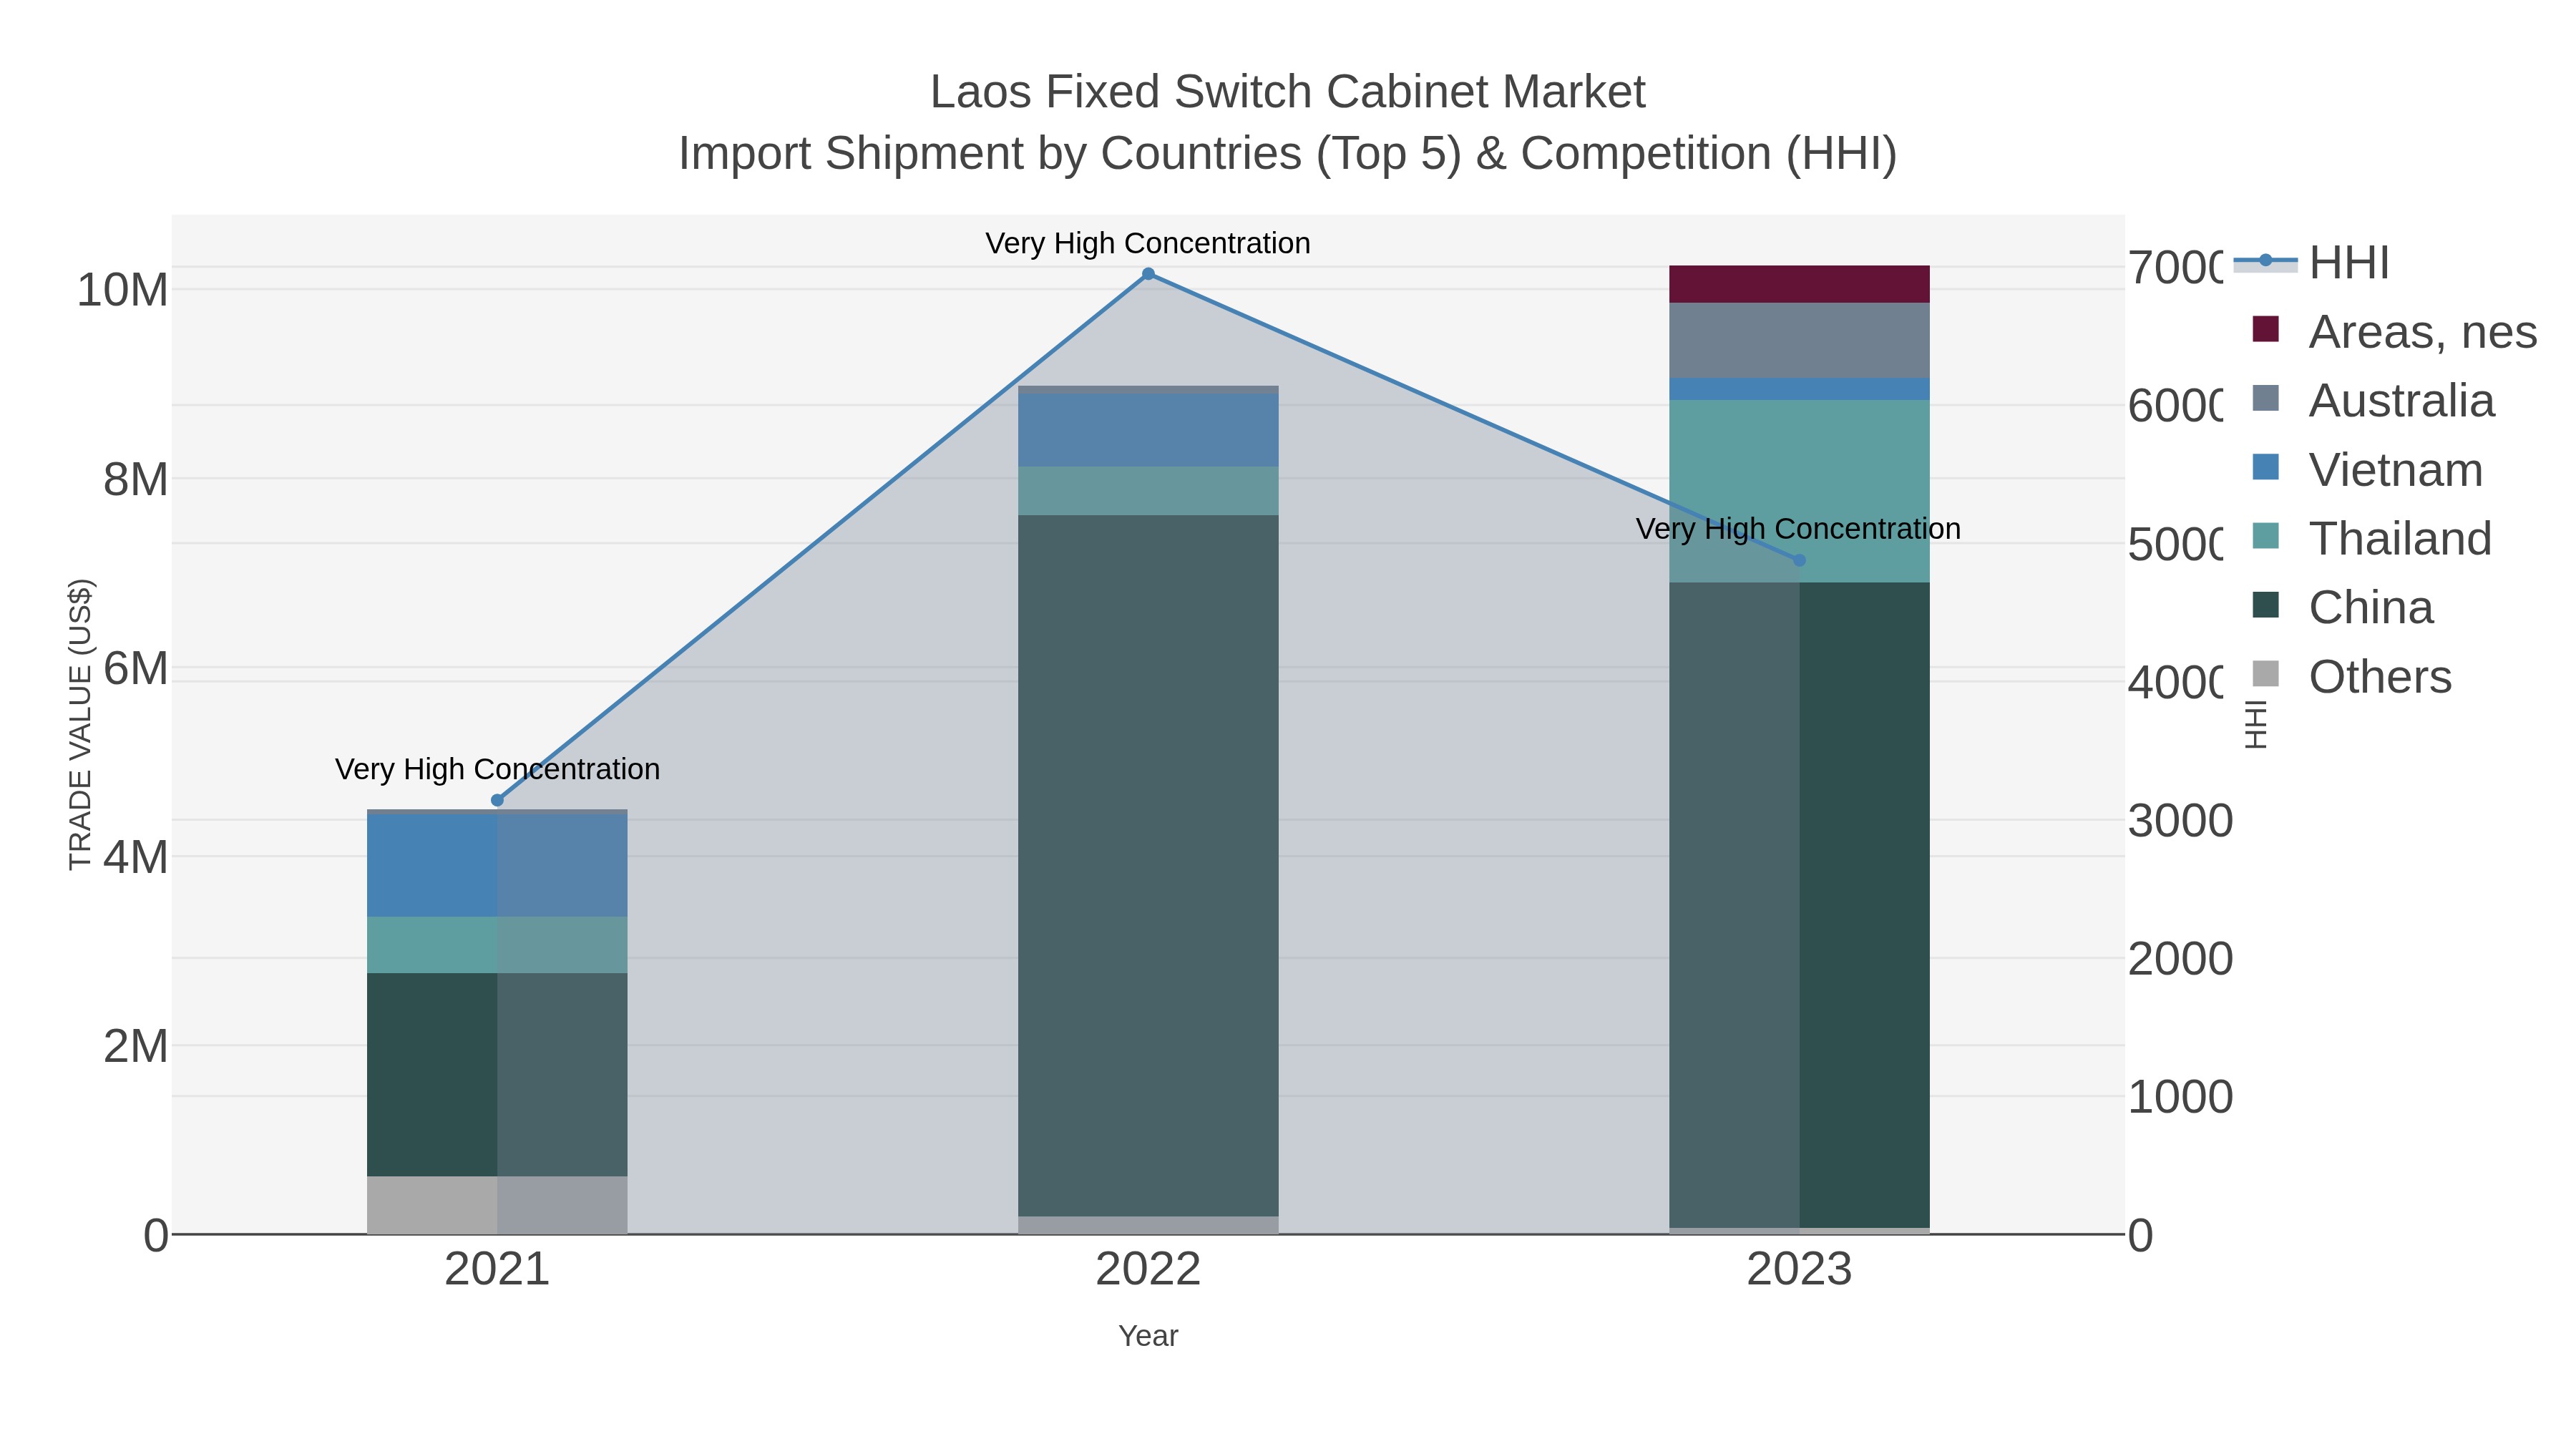Click the 2021 China bar segment
2576x1449 pixels.
point(497,1075)
